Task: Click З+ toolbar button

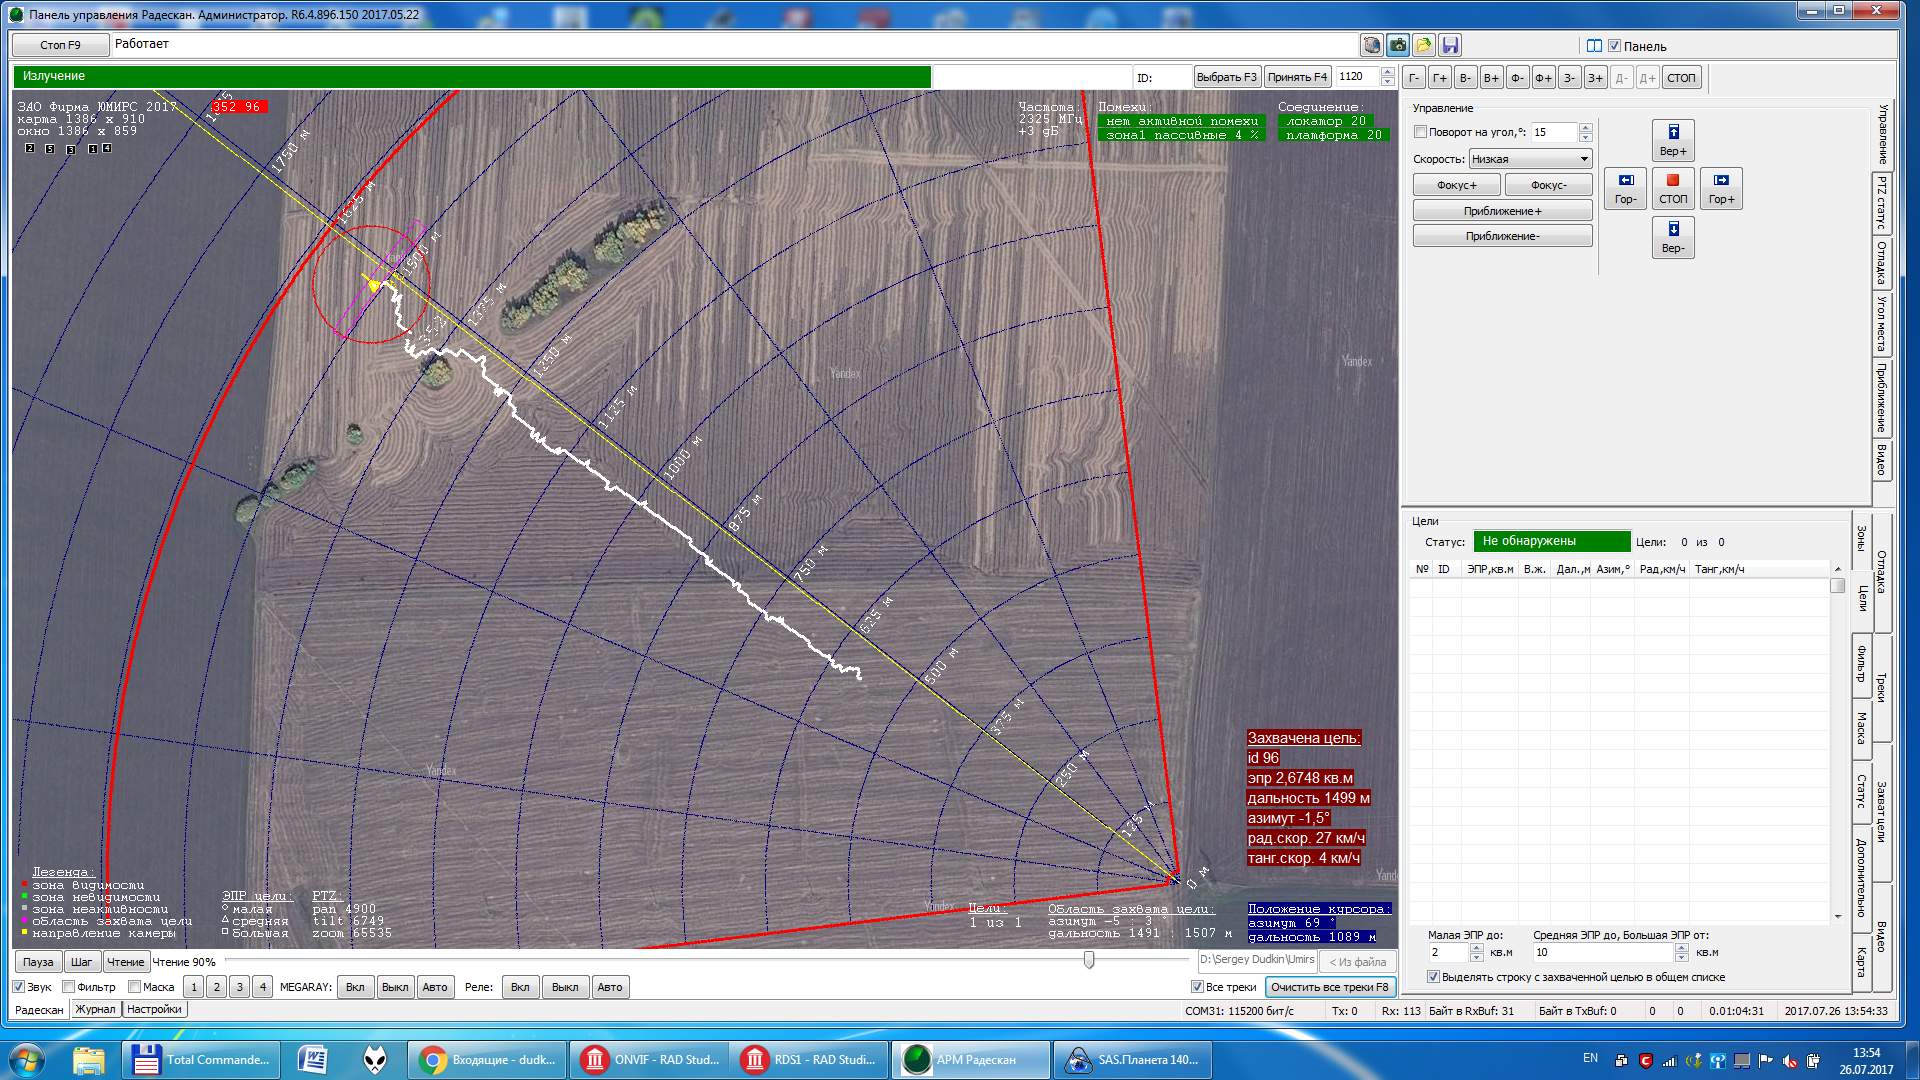Action: [x=1596, y=78]
